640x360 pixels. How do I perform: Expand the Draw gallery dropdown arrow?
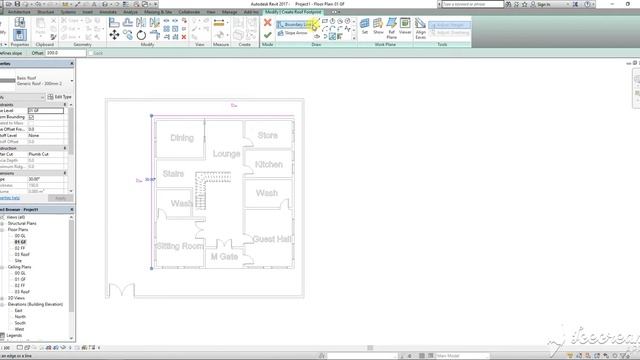pos(354,38)
